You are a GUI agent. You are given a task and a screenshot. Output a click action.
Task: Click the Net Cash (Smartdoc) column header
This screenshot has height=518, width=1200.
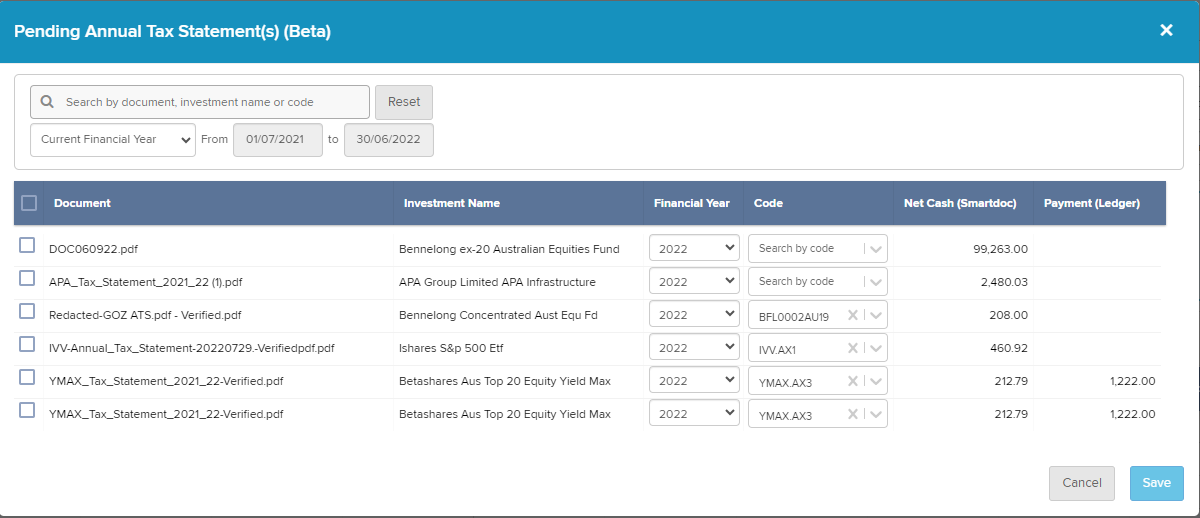coord(960,203)
